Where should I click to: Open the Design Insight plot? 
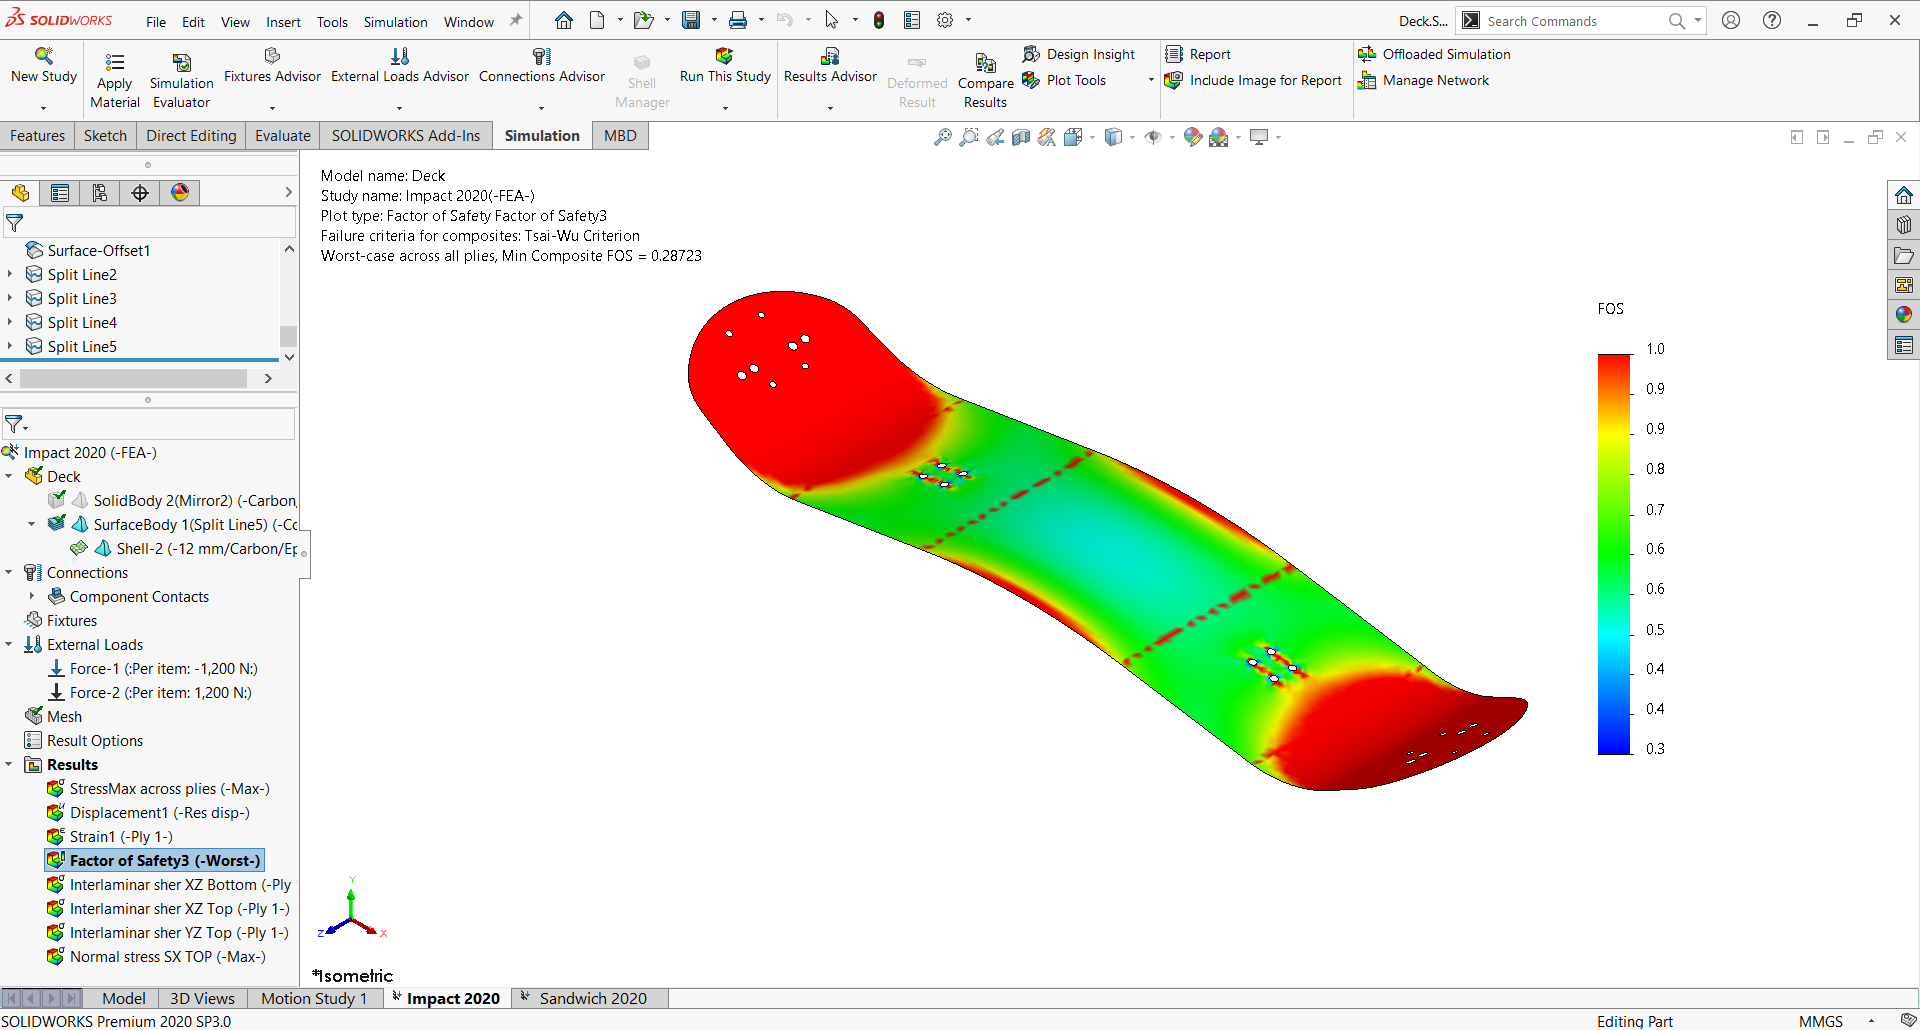[x=1079, y=54]
